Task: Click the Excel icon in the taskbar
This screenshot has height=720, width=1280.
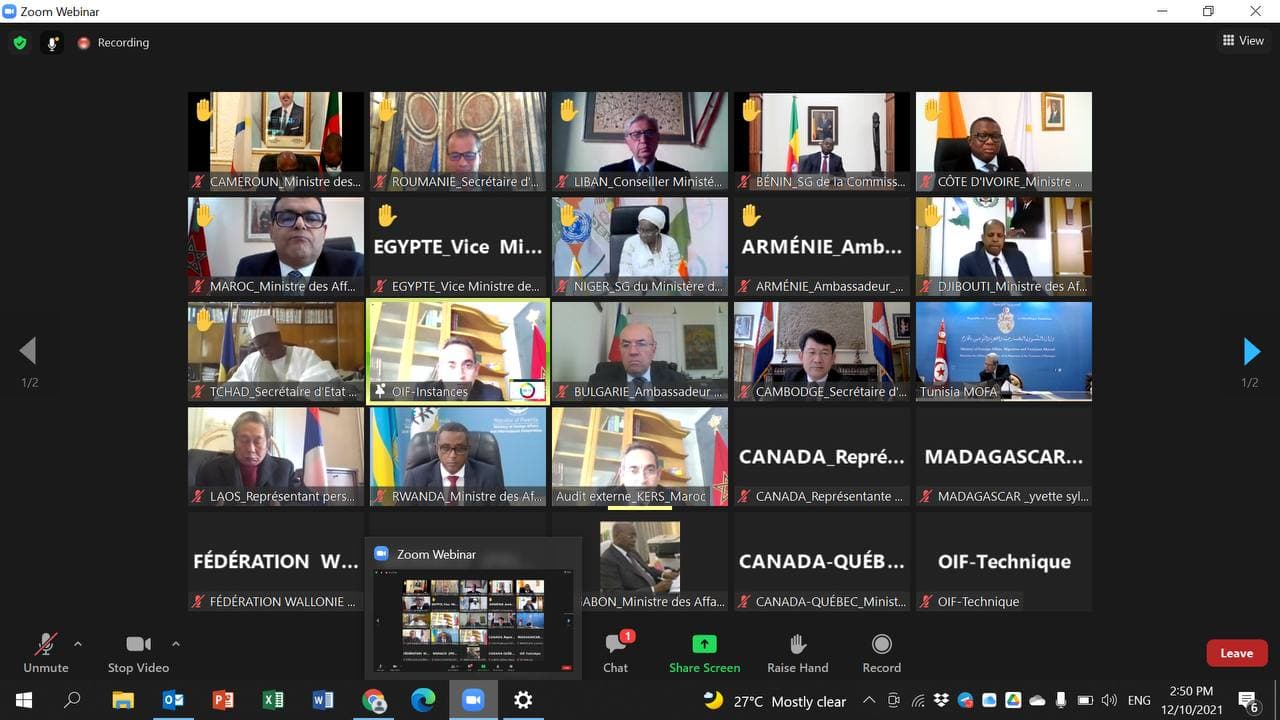Action: click(x=273, y=700)
